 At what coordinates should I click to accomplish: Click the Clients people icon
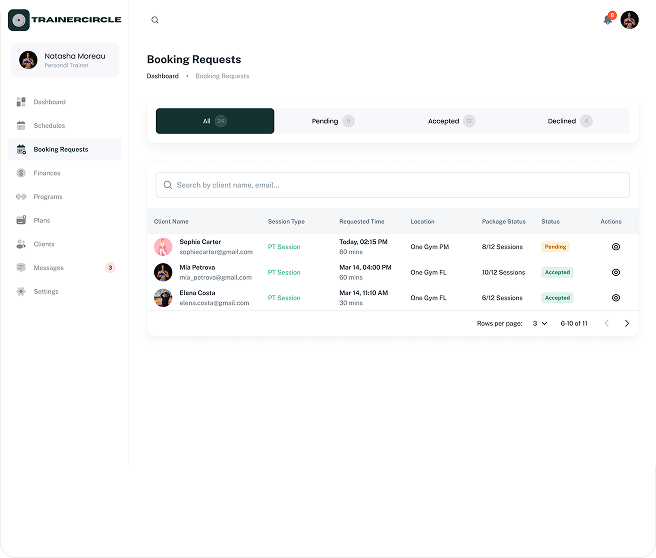tap(21, 244)
